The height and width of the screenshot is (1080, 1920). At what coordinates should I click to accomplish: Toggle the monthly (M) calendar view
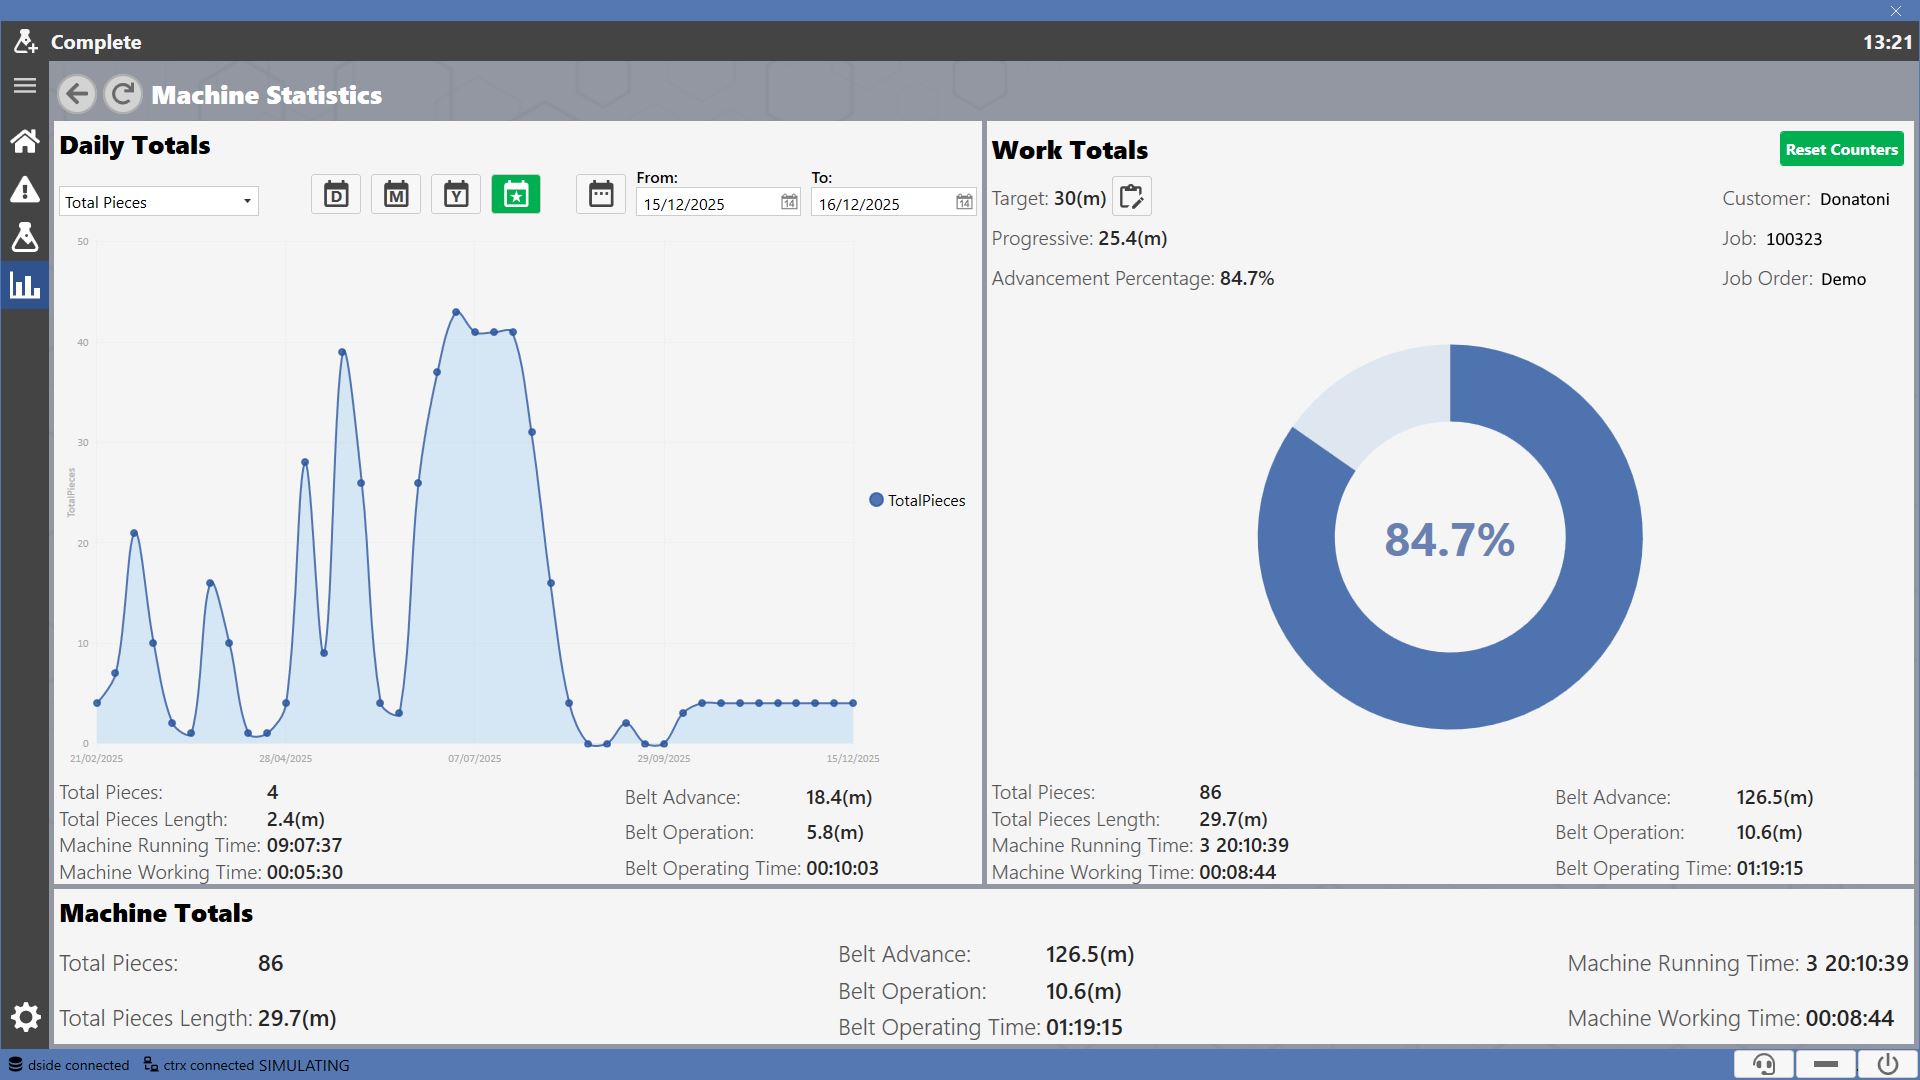coord(396,194)
